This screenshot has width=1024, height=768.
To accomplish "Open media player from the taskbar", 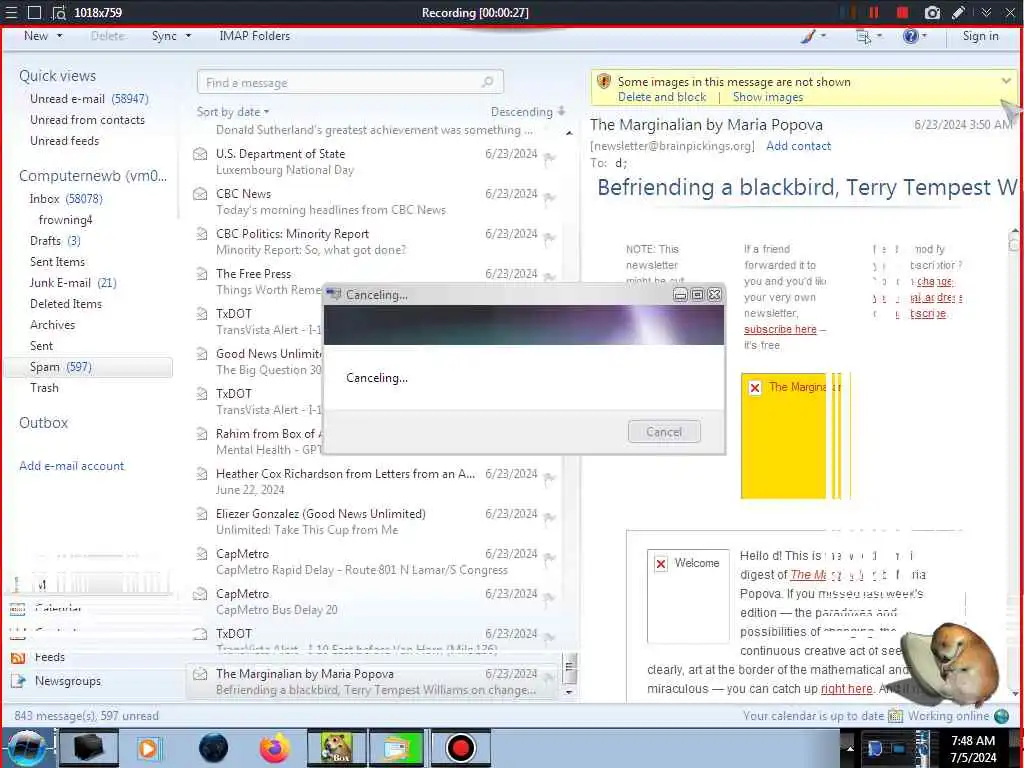I will point(148,748).
